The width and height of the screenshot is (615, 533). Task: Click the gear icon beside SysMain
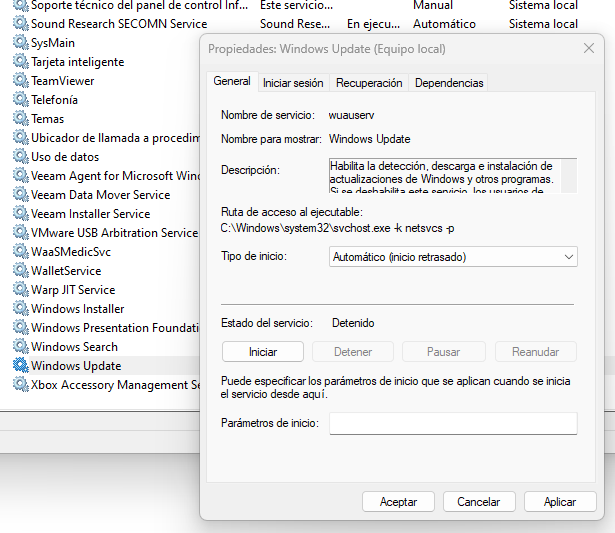(x=21, y=42)
